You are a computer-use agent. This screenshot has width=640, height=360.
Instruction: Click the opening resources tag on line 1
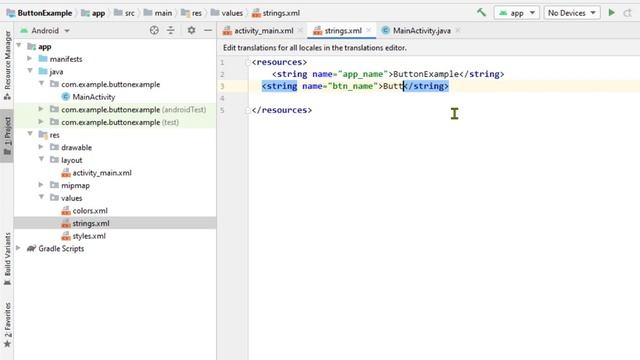(x=279, y=62)
